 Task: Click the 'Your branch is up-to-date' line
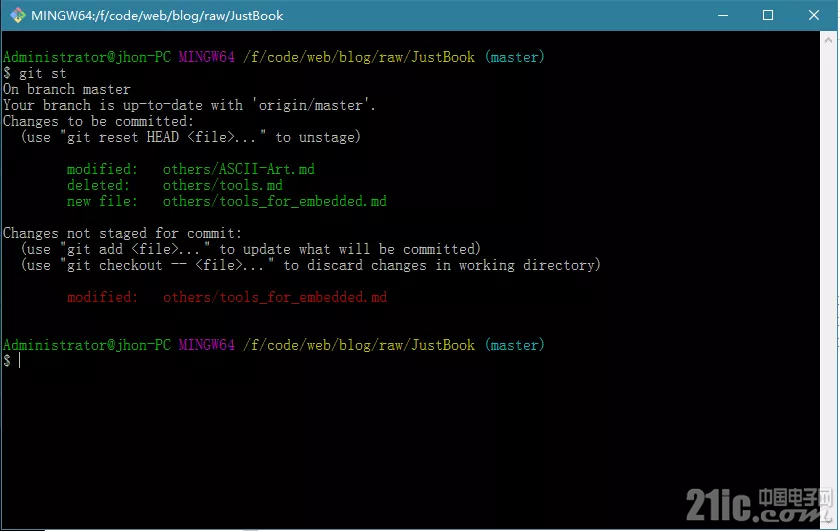tap(189, 106)
